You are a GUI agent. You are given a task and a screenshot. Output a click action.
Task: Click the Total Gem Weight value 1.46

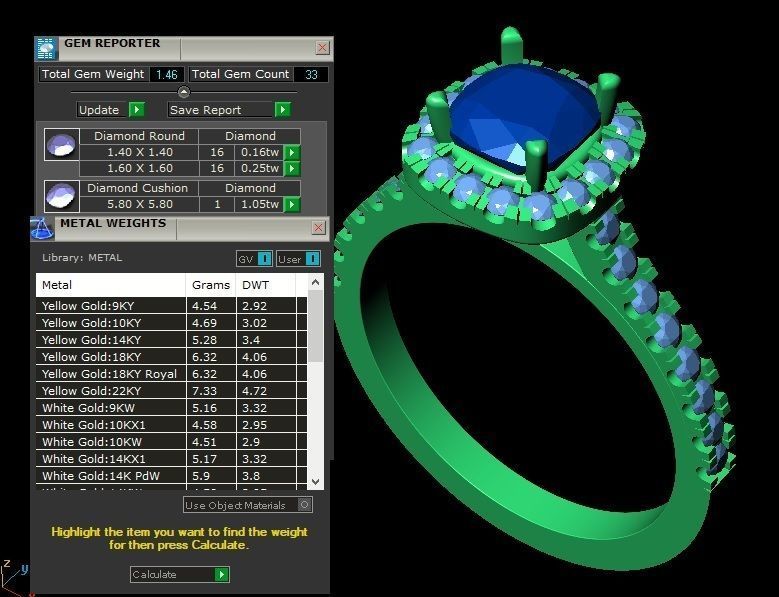[166, 75]
